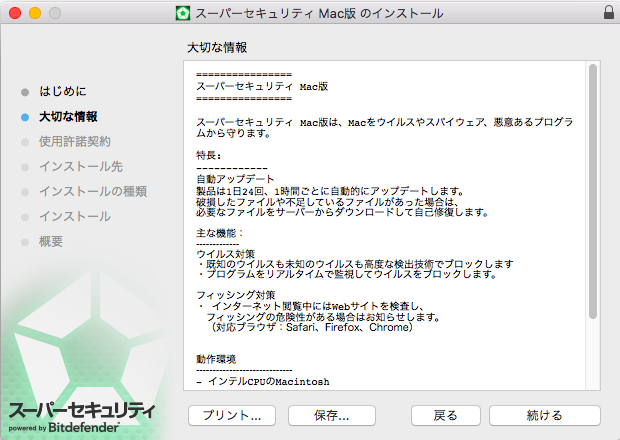Click the lock icon in title bar
The width and height of the screenshot is (620, 440).
click(x=609, y=12)
